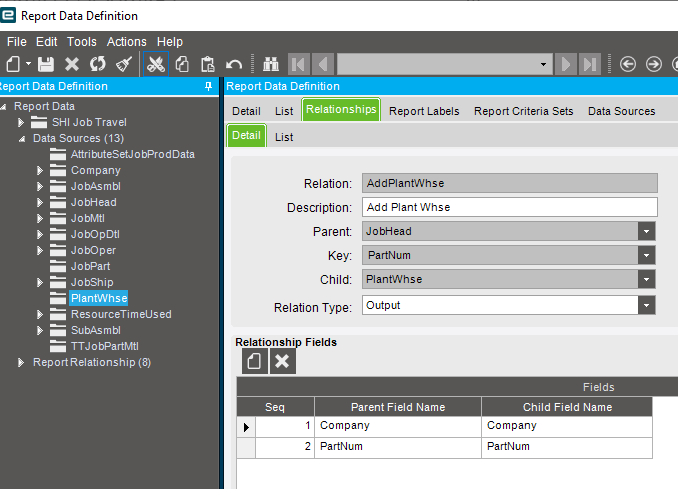Expand the ResourceTimeUsed tree node
The width and height of the screenshot is (678, 489).
point(40,314)
